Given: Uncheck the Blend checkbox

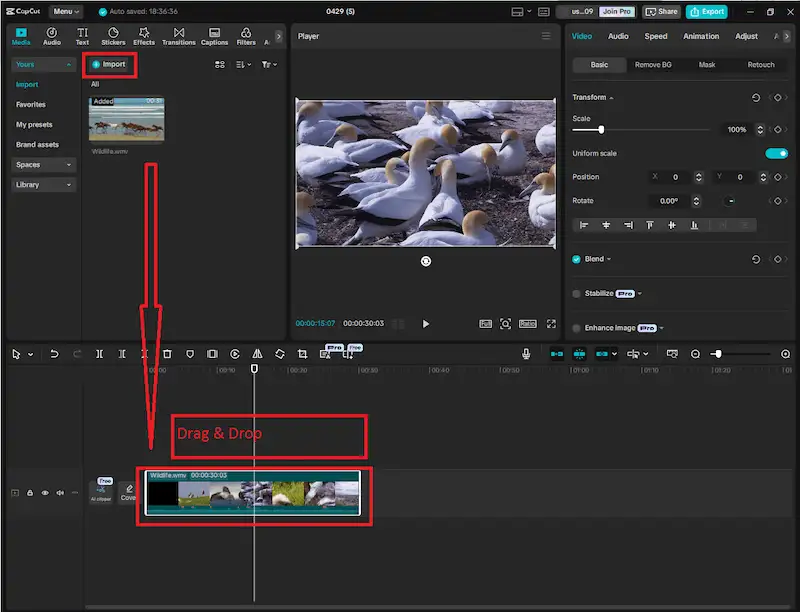Looking at the screenshot, I should click(577, 259).
